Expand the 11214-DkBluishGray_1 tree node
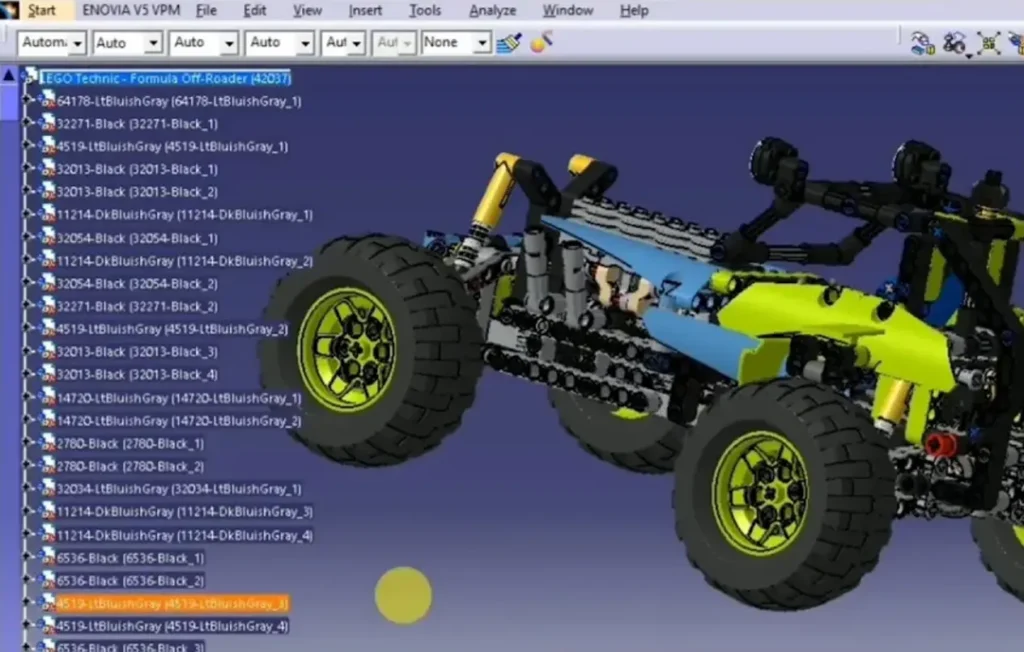This screenshot has width=1024, height=652. coord(29,214)
